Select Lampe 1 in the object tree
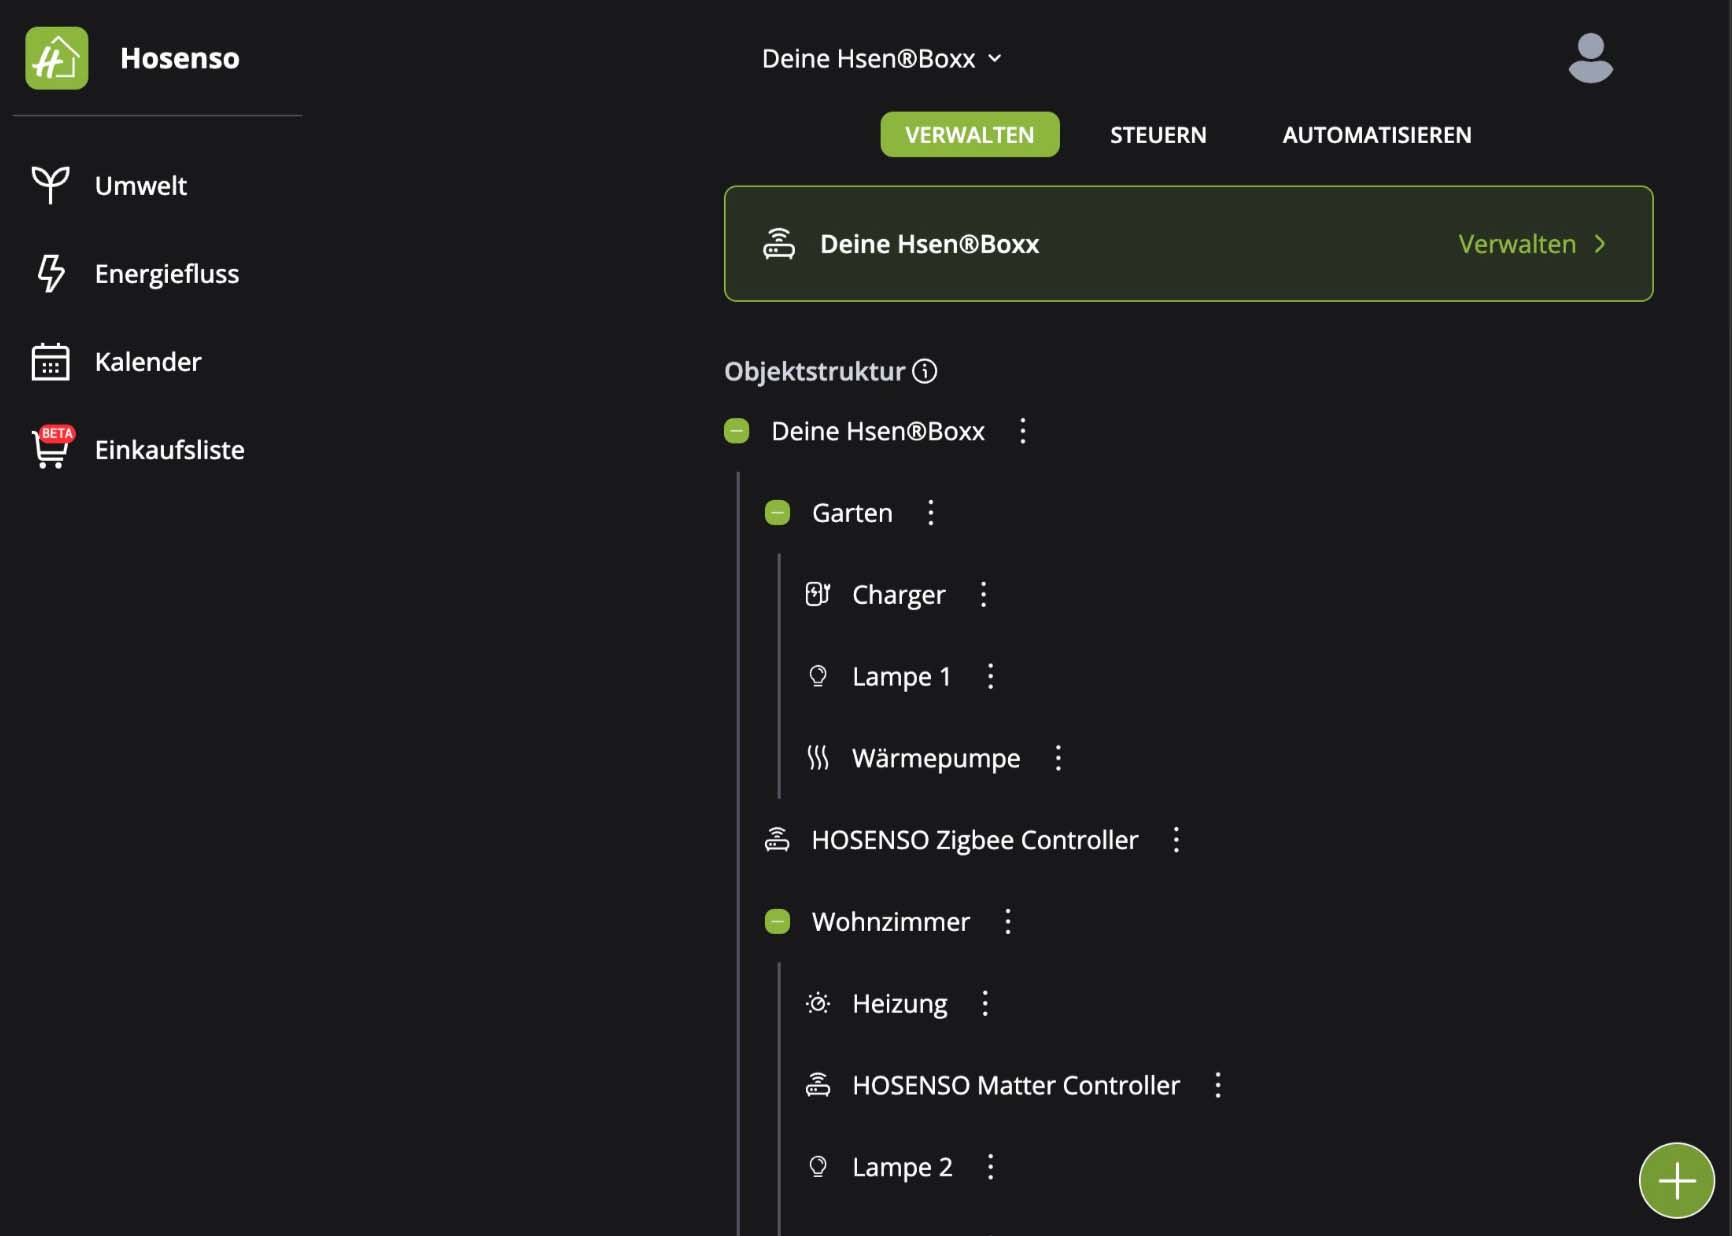The height and width of the screenshot is (1236, 1732). pos(900,677)
